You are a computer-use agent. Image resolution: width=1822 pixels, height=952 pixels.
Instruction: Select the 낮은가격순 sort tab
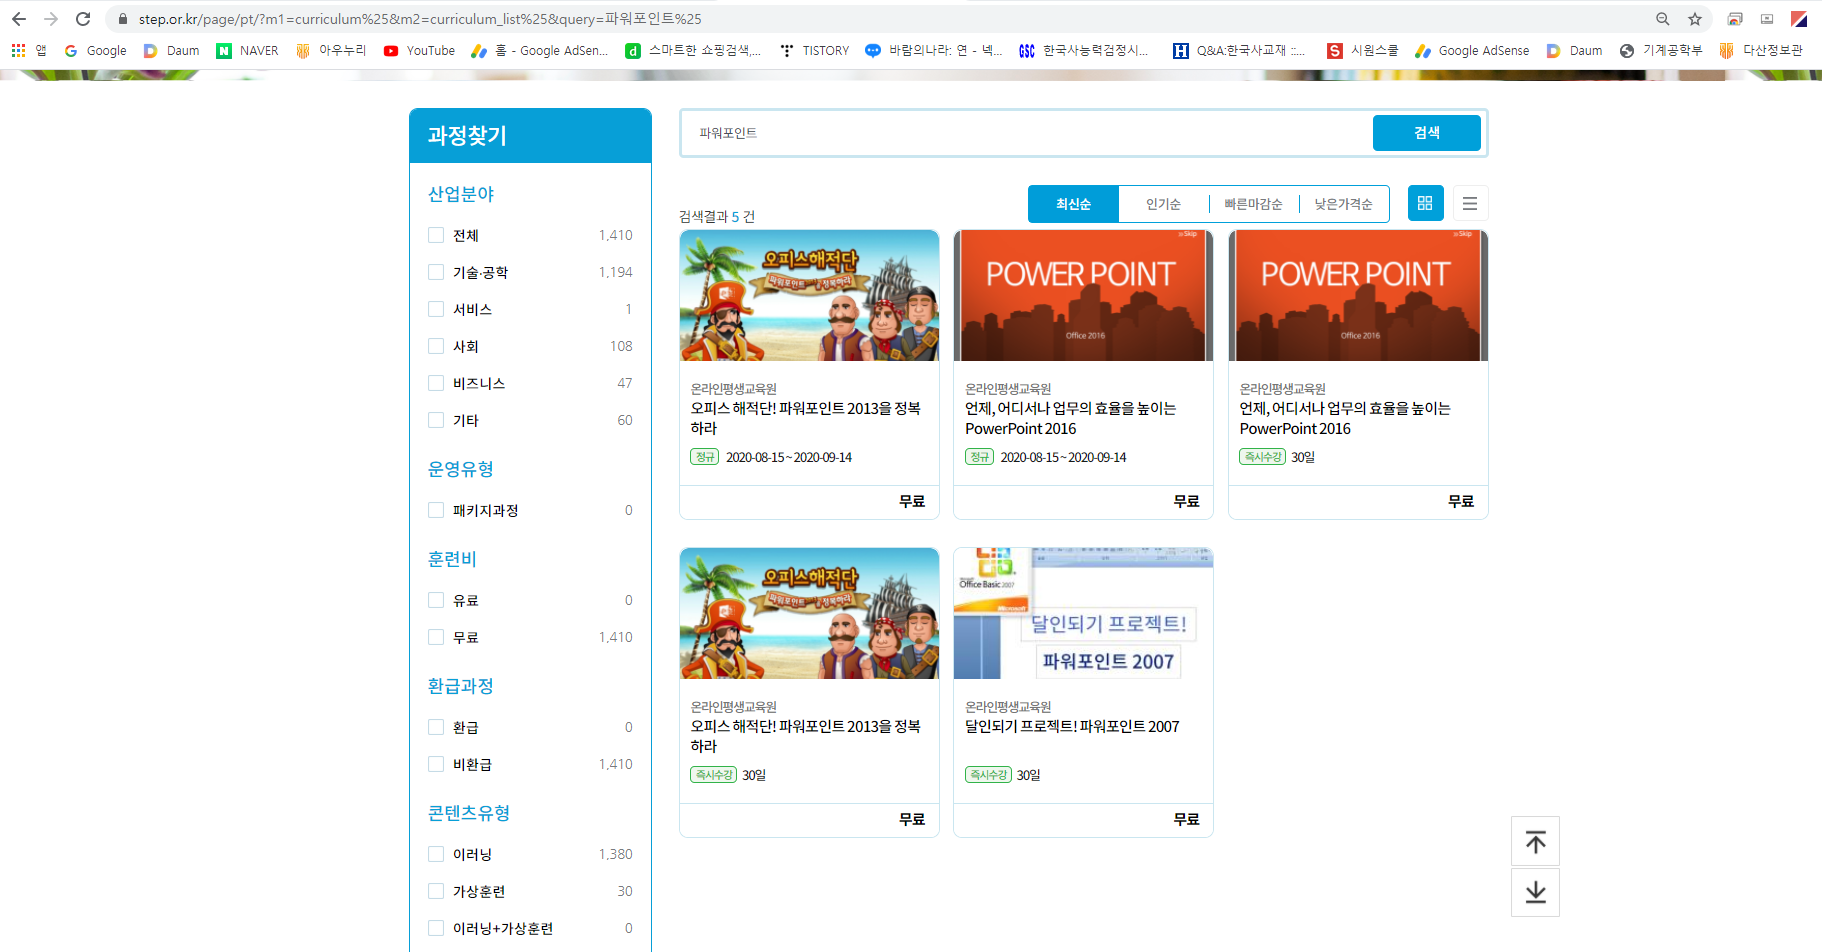click(x=1343, y=204)
